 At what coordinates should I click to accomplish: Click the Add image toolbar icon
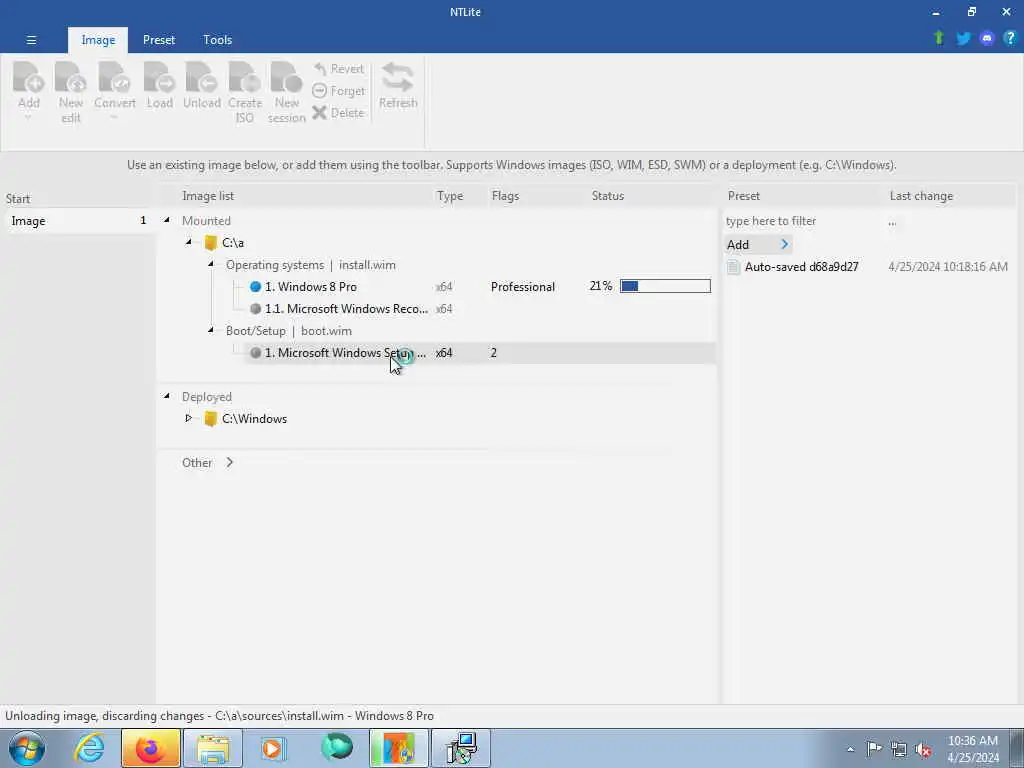click(x=28, y=78)
